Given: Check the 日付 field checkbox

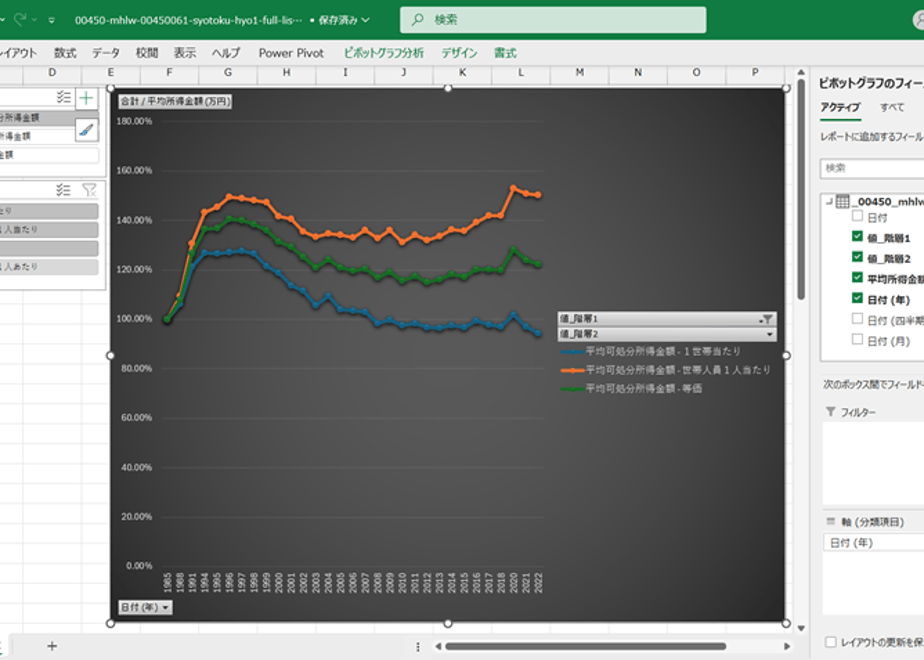Looking at the screenshot, I should (857, 216).
